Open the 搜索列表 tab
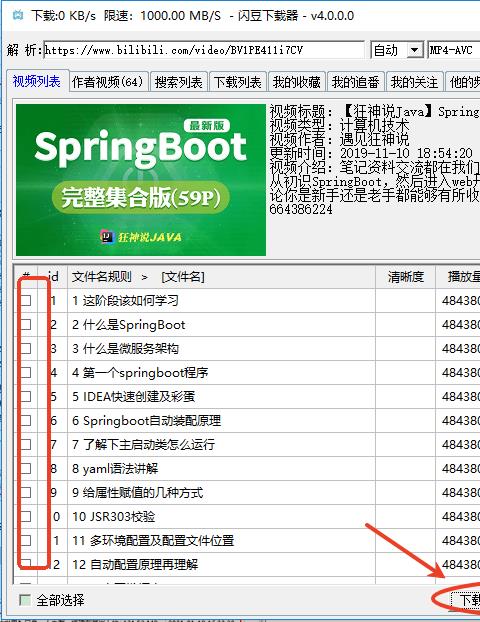 pyautogui.click(x=178, y=82)
